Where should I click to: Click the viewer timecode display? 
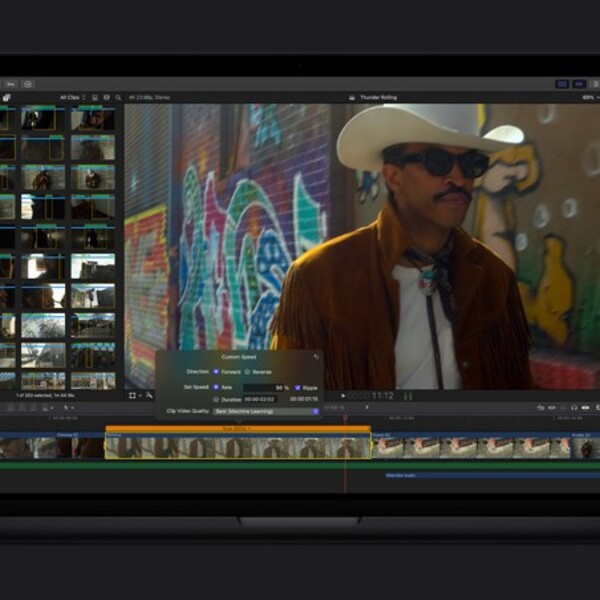coord(370,396)
